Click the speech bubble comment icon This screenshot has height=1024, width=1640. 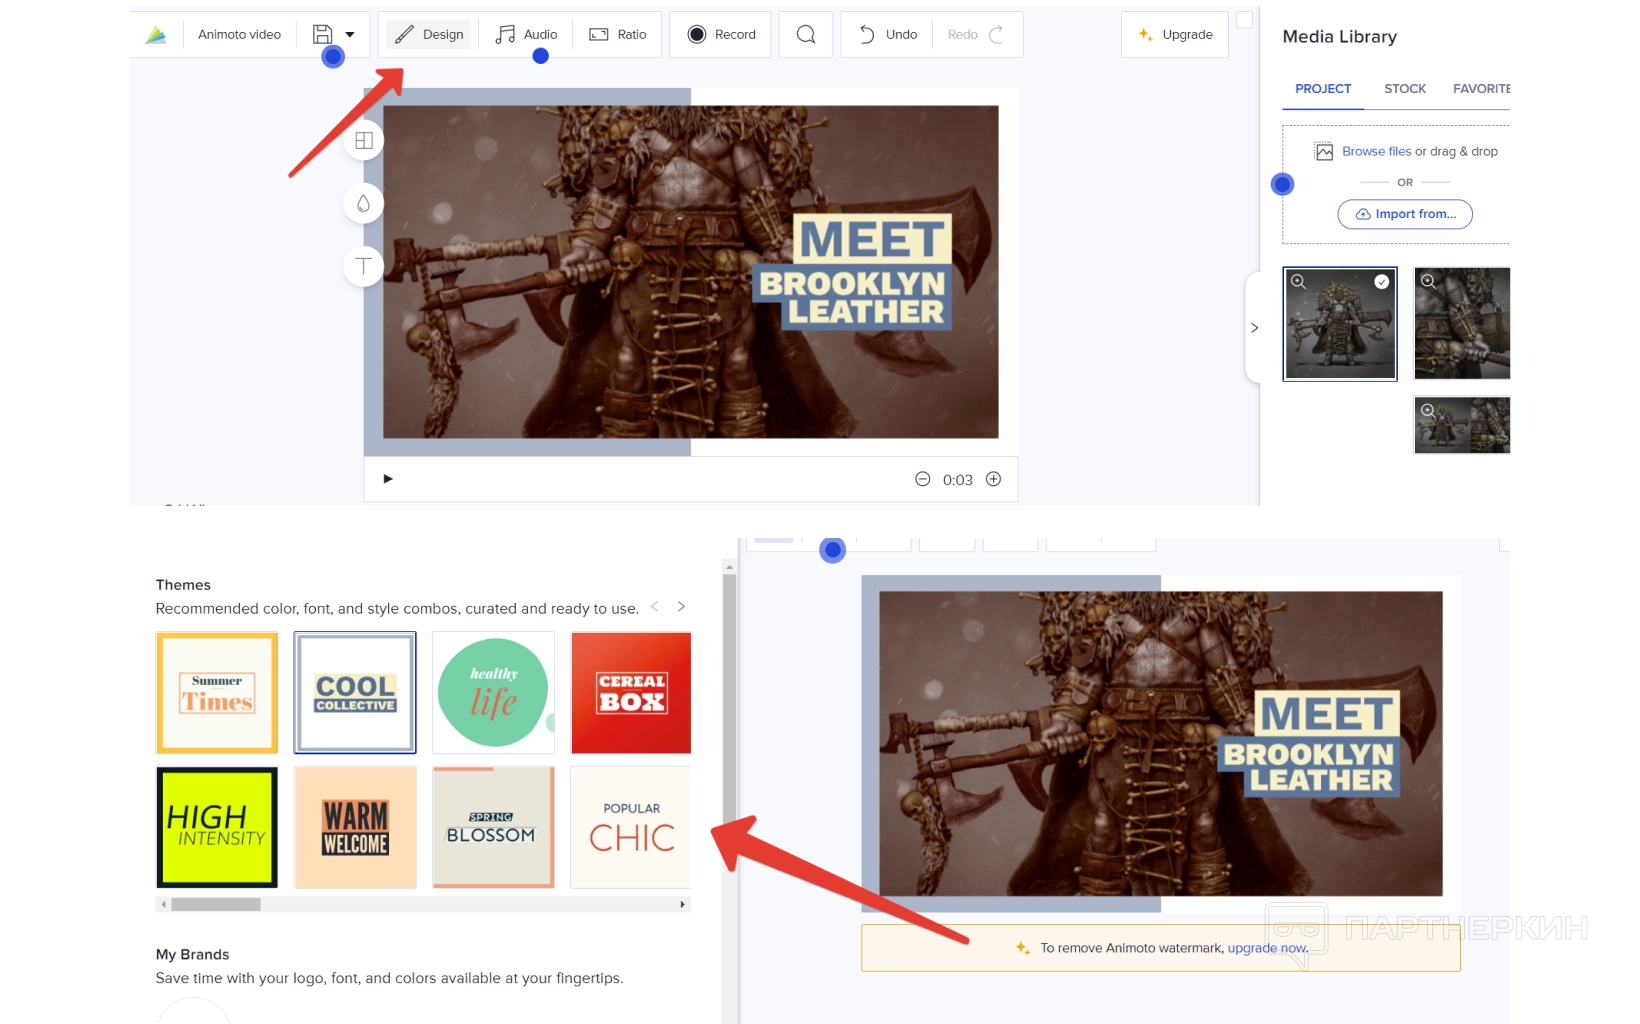[806, 34]
